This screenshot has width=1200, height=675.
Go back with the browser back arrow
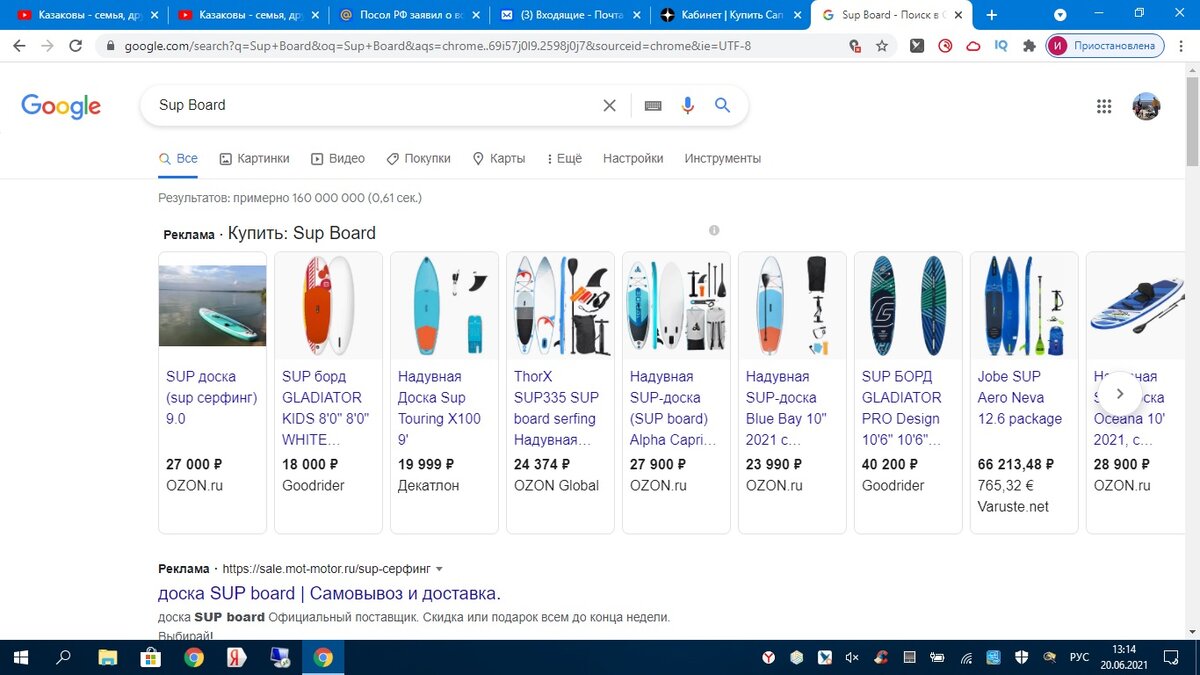pos(20,46)
